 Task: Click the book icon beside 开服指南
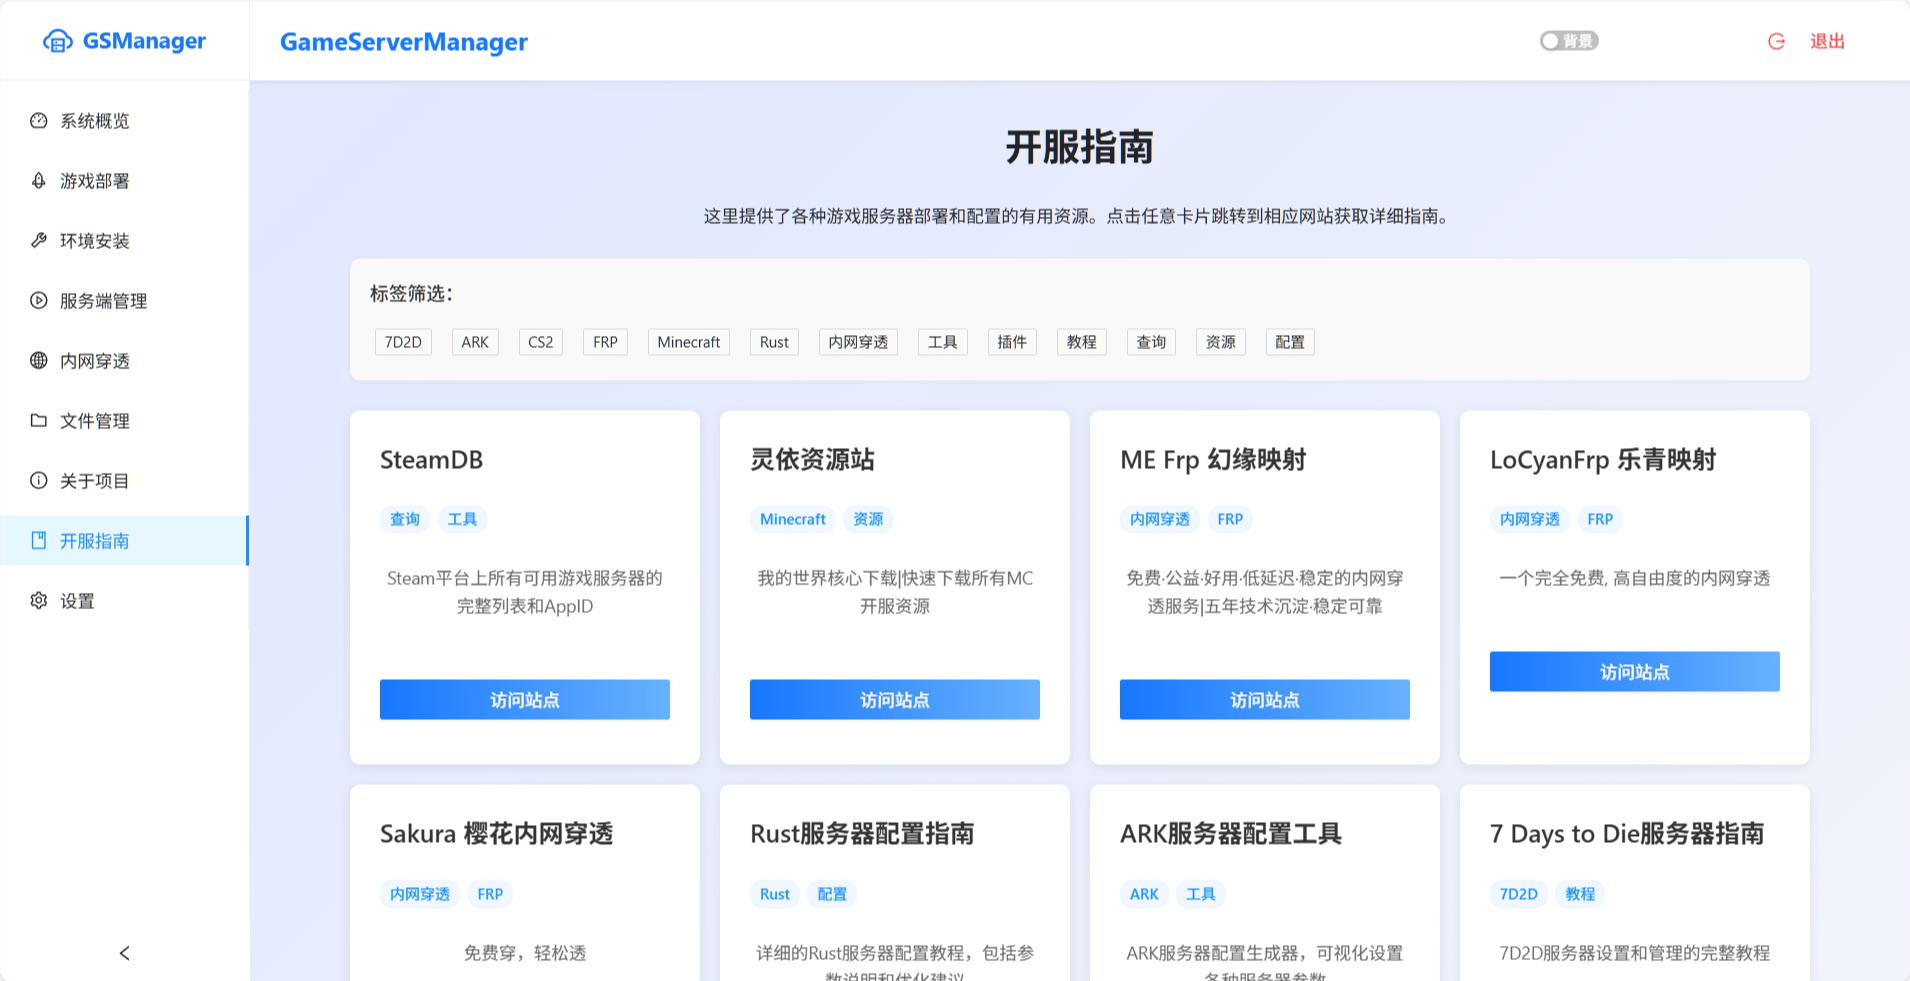[39, 541]
